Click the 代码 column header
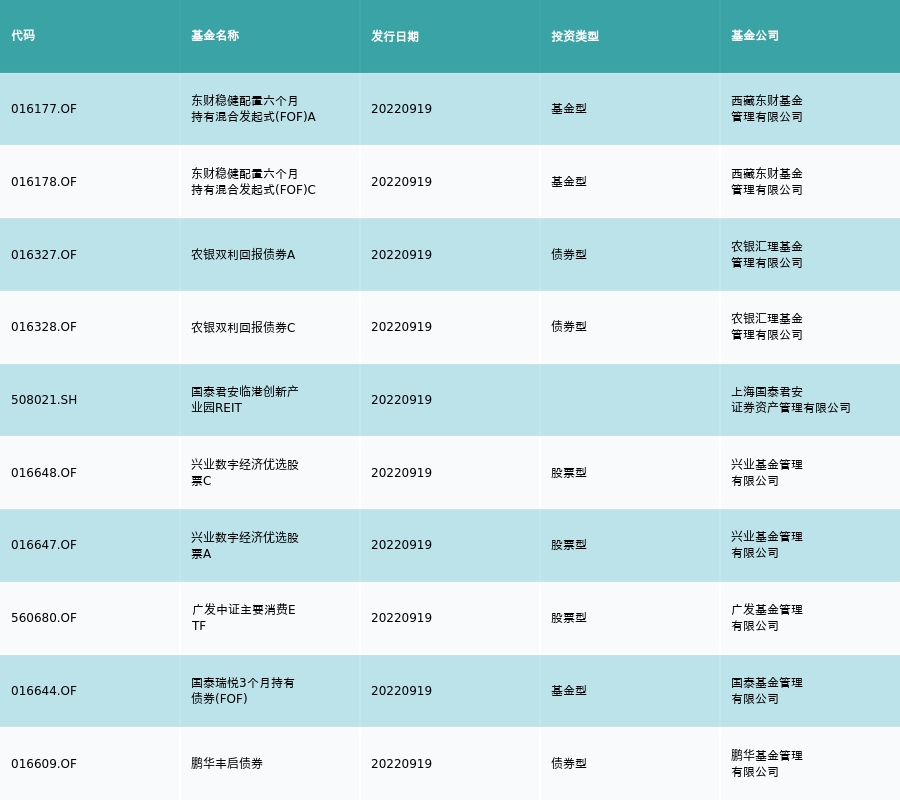Image resolution: width=900 pixels, height=800 pixels. 23,36
